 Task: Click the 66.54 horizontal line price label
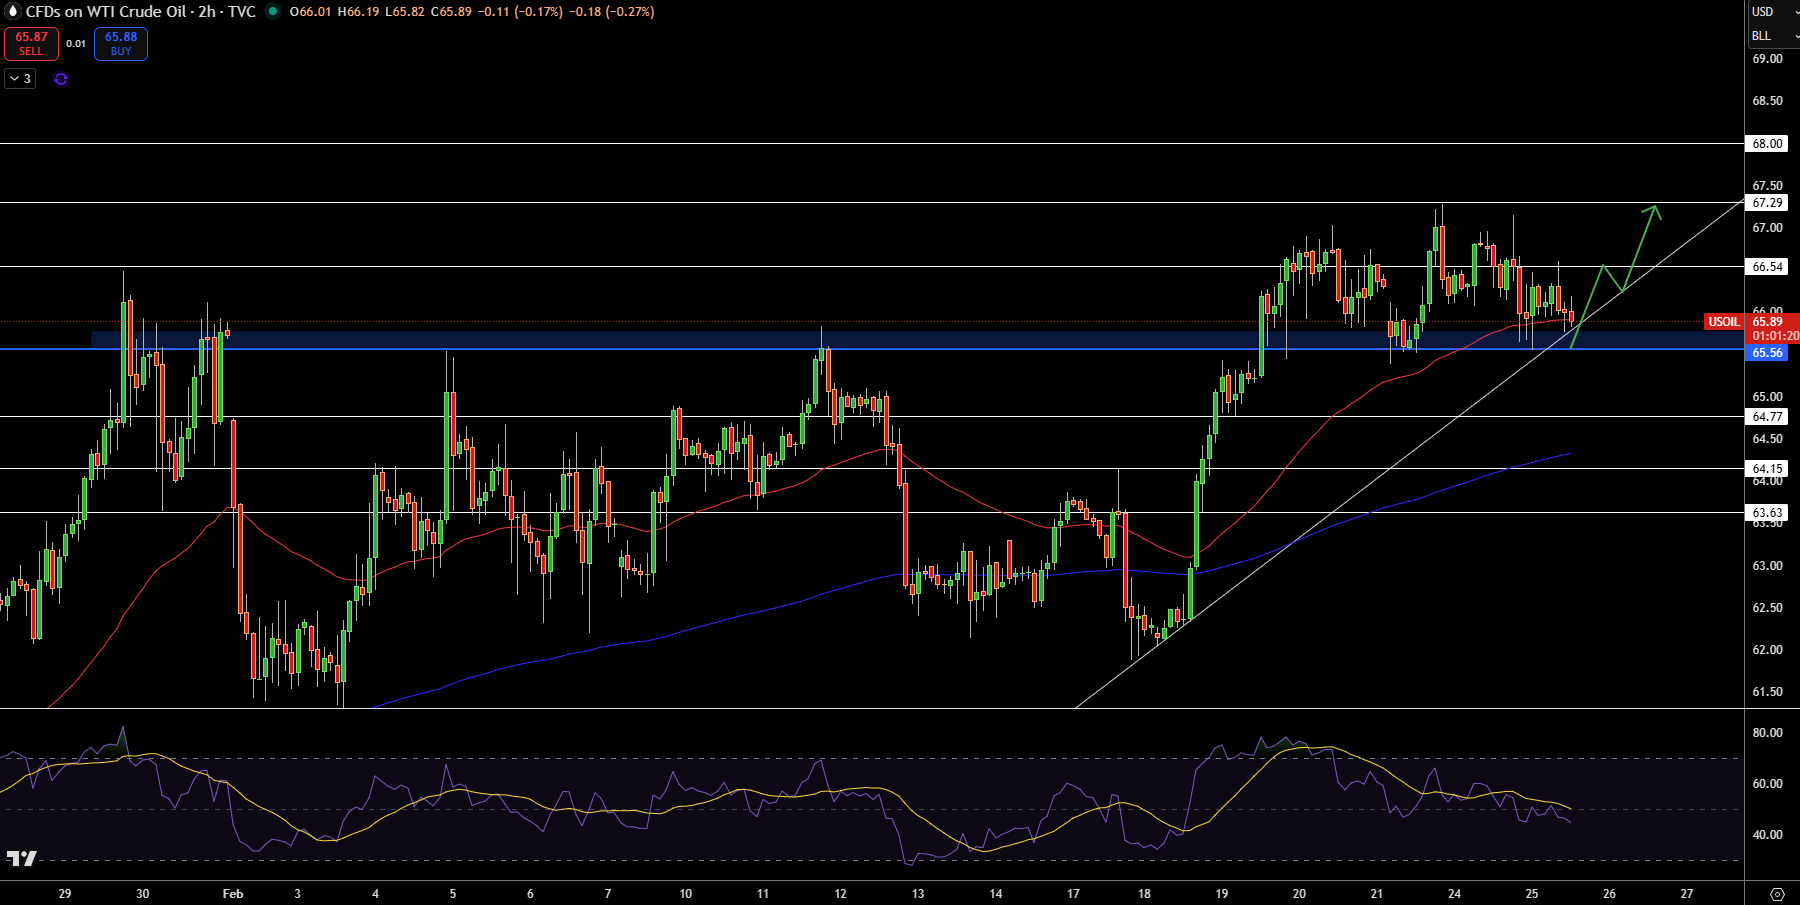[1767, 267]
